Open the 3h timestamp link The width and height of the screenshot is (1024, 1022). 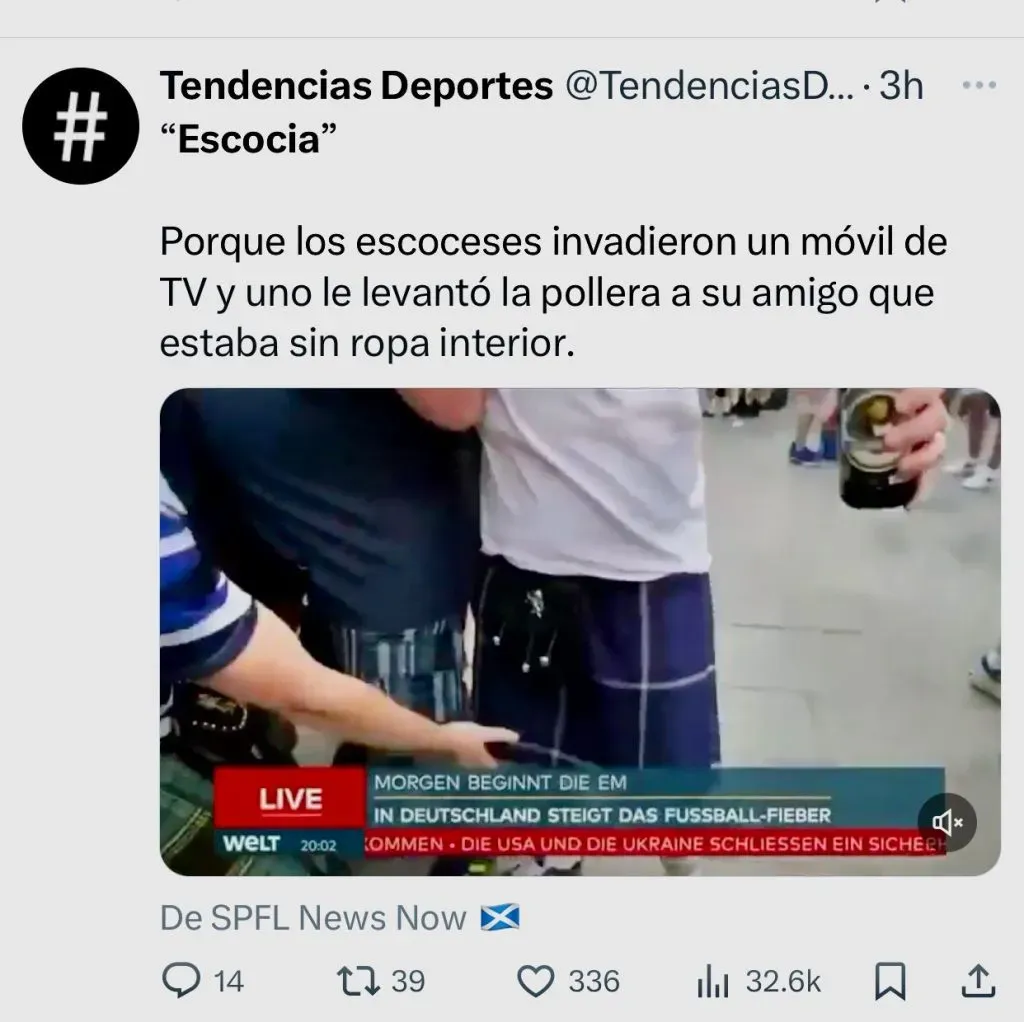[x=901, y=86]
